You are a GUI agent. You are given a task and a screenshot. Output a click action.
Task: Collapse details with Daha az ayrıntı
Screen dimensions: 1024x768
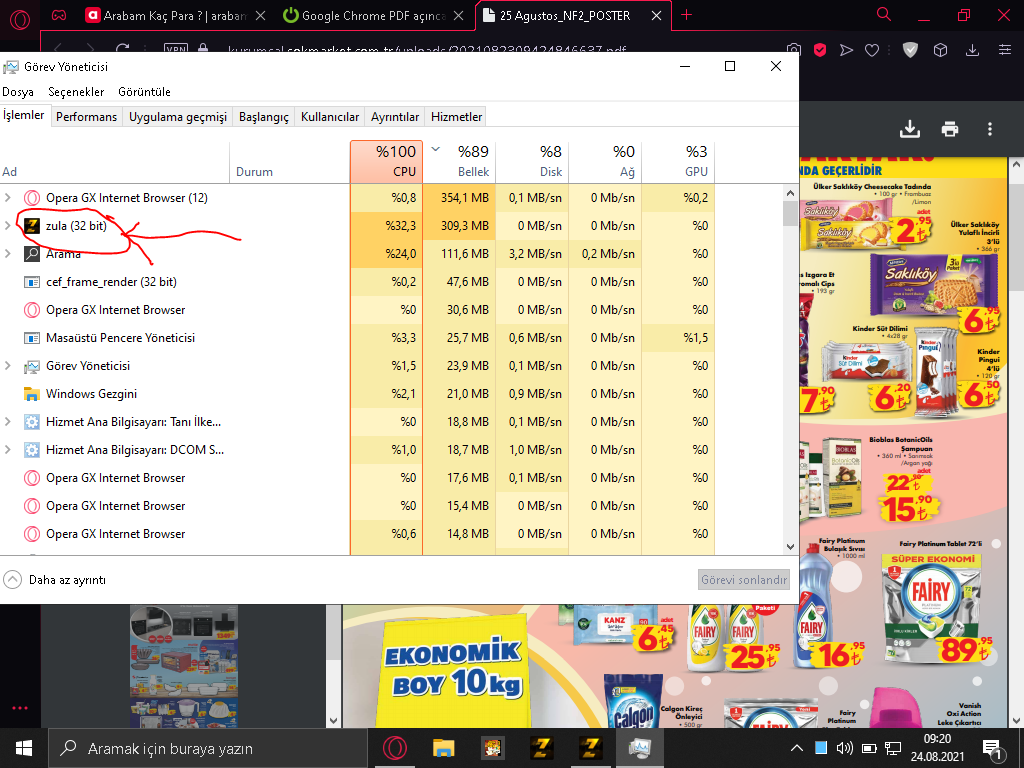coord(55,580)
